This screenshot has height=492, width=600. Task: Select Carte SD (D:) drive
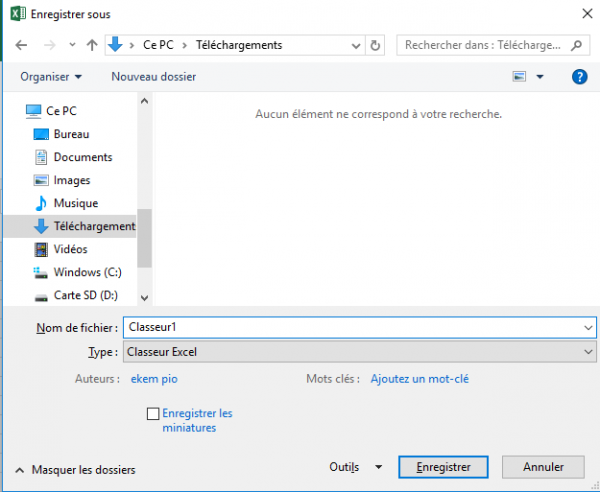point(86,295)
